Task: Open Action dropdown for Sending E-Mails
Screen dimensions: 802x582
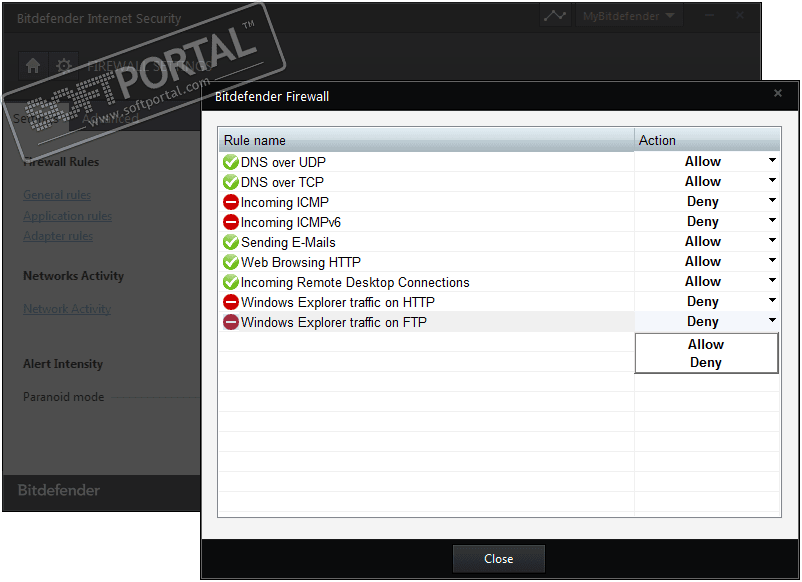Action: (x=772, y=240)
